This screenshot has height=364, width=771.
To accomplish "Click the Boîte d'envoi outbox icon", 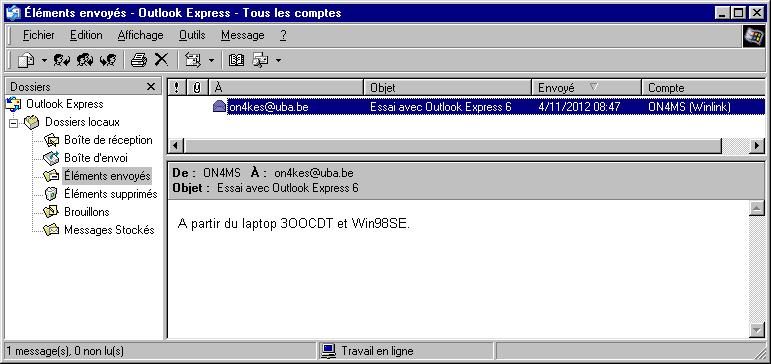I will coord(52,158).
